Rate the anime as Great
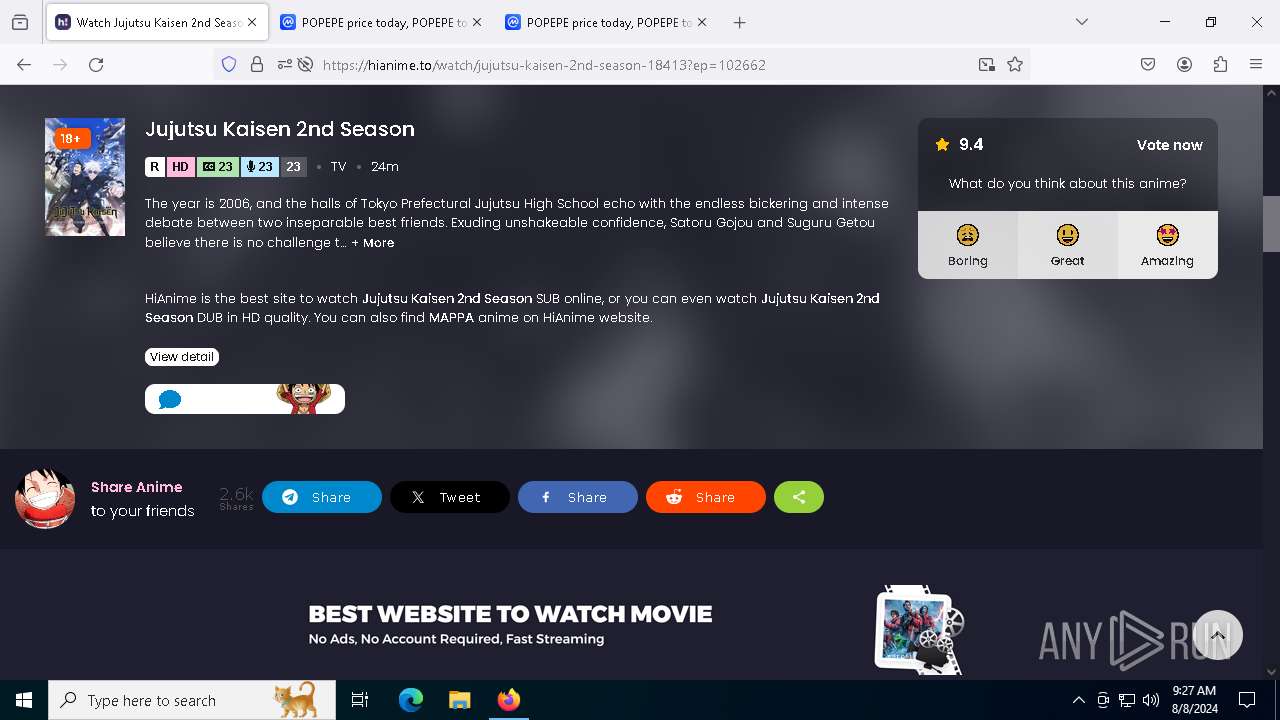1280x720 pixels. (x=1067, y=245)
